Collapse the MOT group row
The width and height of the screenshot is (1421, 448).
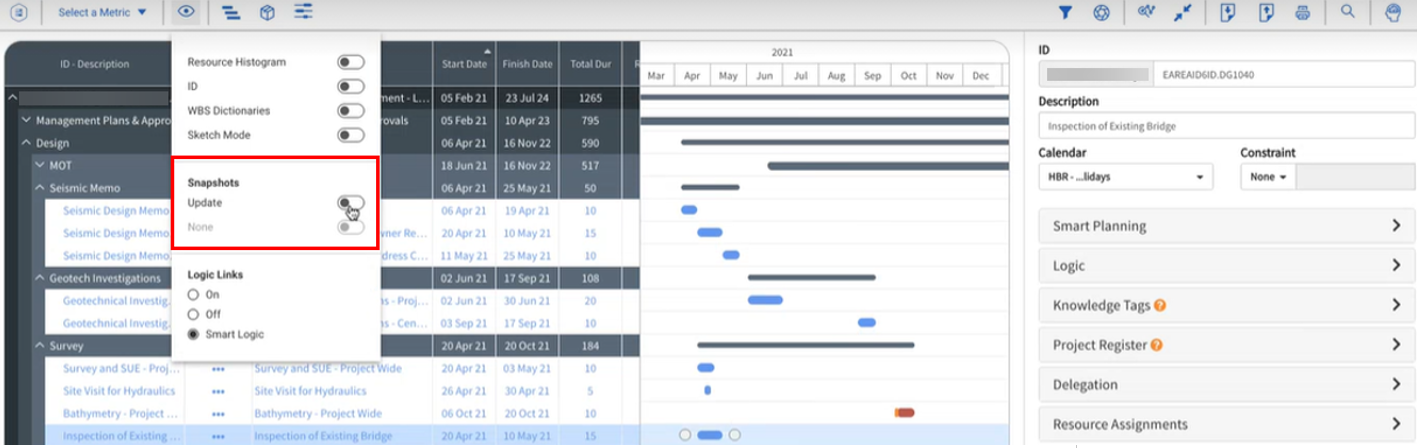[x=40, y=165]
